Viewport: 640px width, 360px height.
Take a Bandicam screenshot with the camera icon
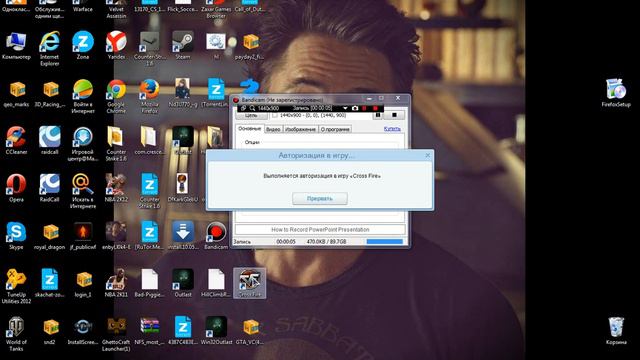355,108
